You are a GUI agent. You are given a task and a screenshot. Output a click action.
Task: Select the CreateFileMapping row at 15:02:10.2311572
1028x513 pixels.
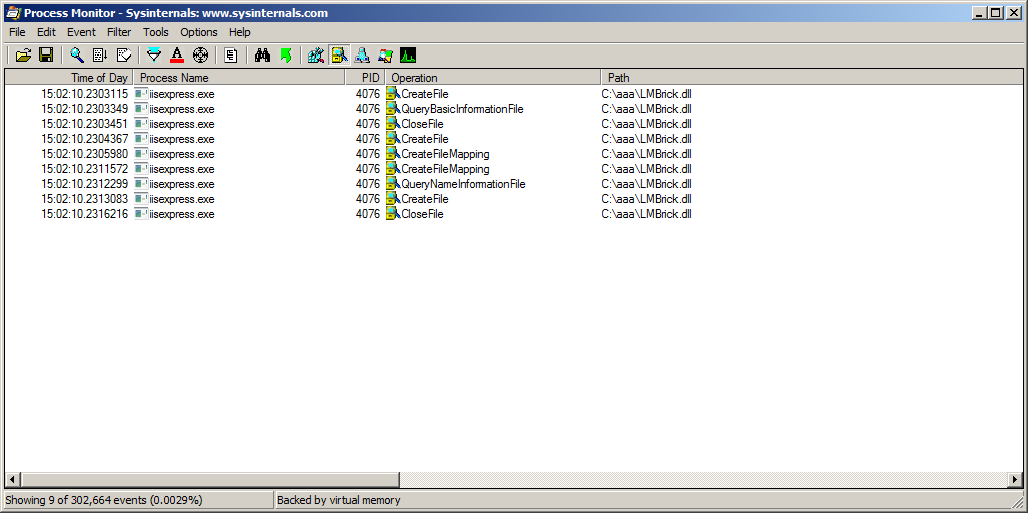pyautogui.click(x=513, y=169)
